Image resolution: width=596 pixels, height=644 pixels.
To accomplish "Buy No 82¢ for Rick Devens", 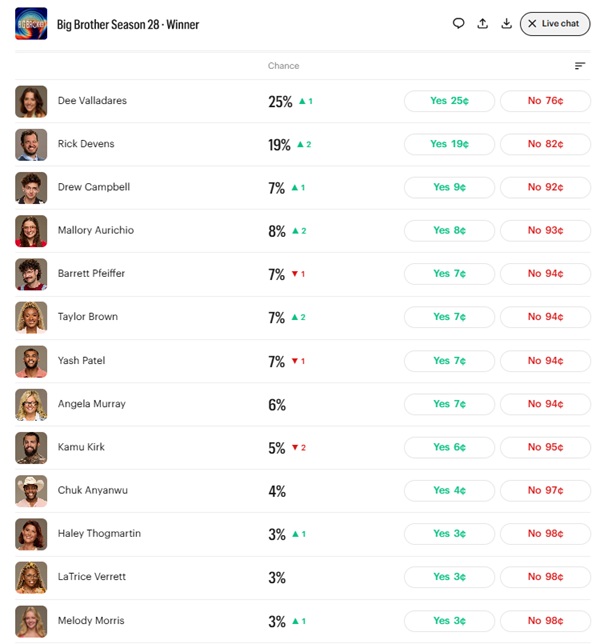I will pos(545,144).
